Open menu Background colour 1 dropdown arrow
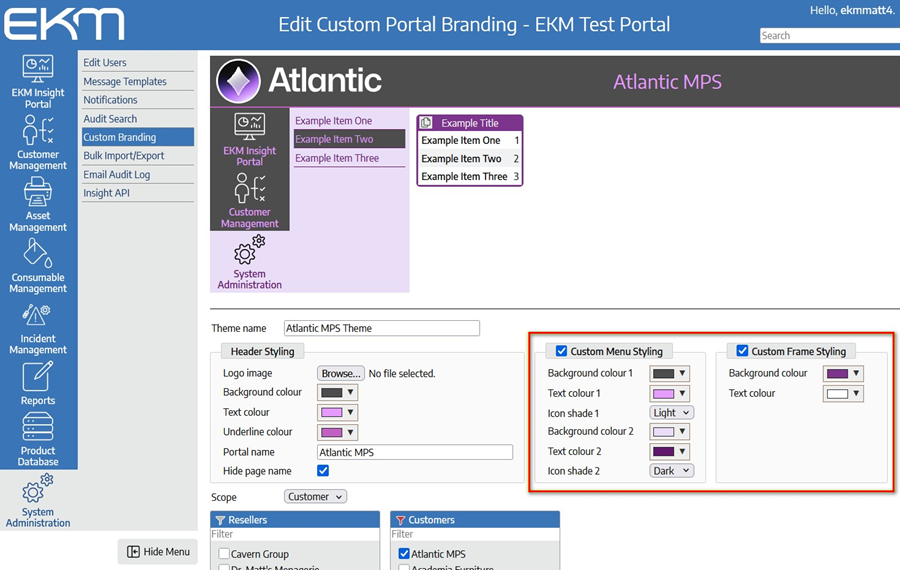The image size is (900, 570). coord(682,373)
